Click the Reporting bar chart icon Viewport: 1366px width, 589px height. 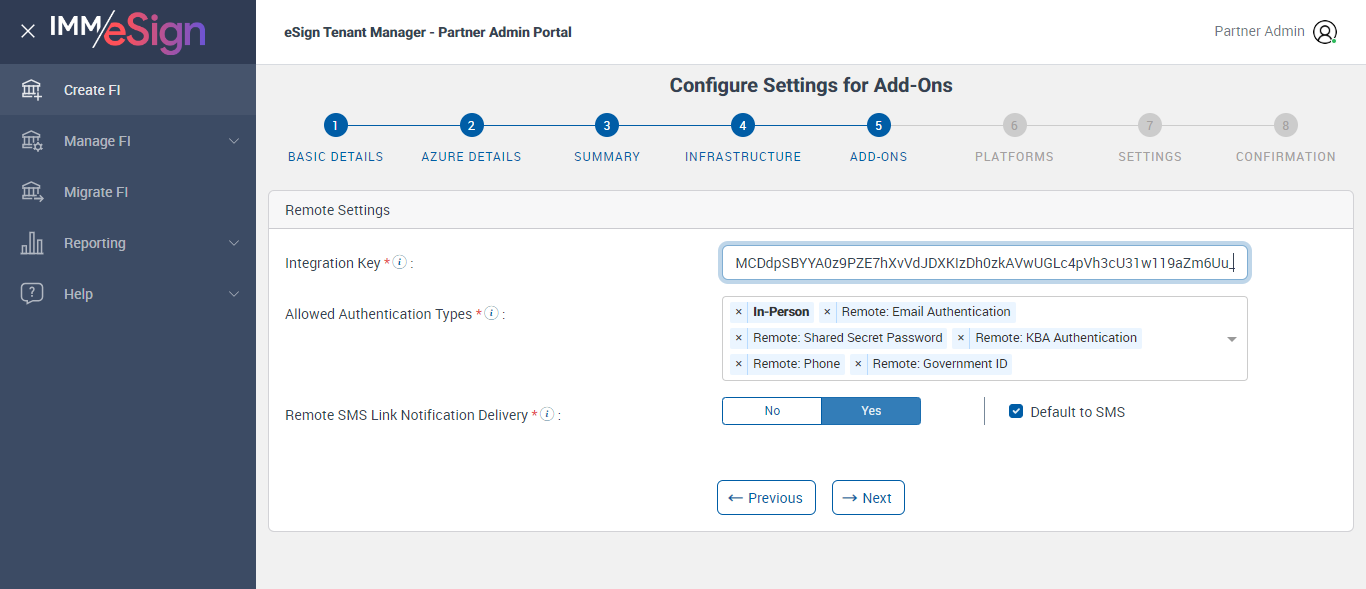click(x=32, y=243)
